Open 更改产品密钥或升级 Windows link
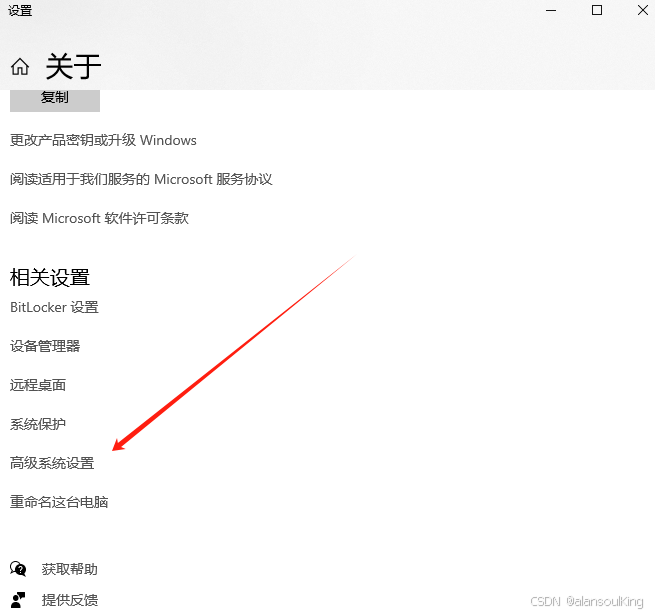Screen dimensions: 655x615 [x=103, y=140]
